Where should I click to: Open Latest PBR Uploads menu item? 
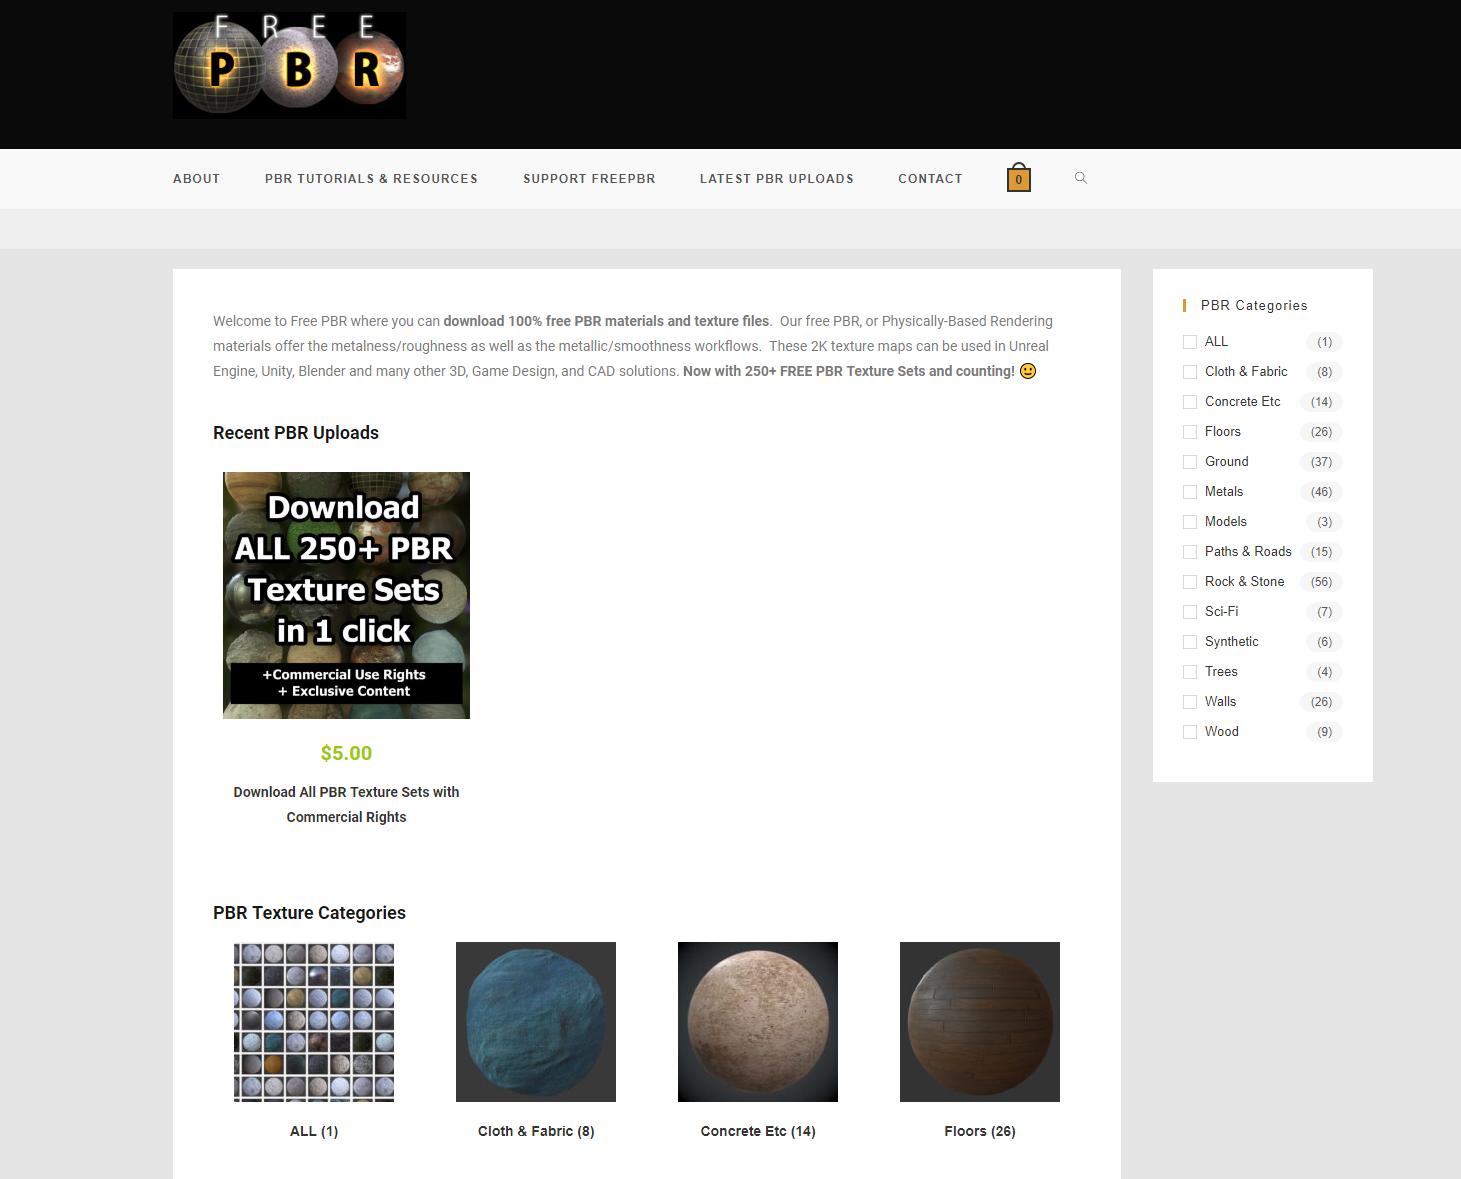click(777, 179)
